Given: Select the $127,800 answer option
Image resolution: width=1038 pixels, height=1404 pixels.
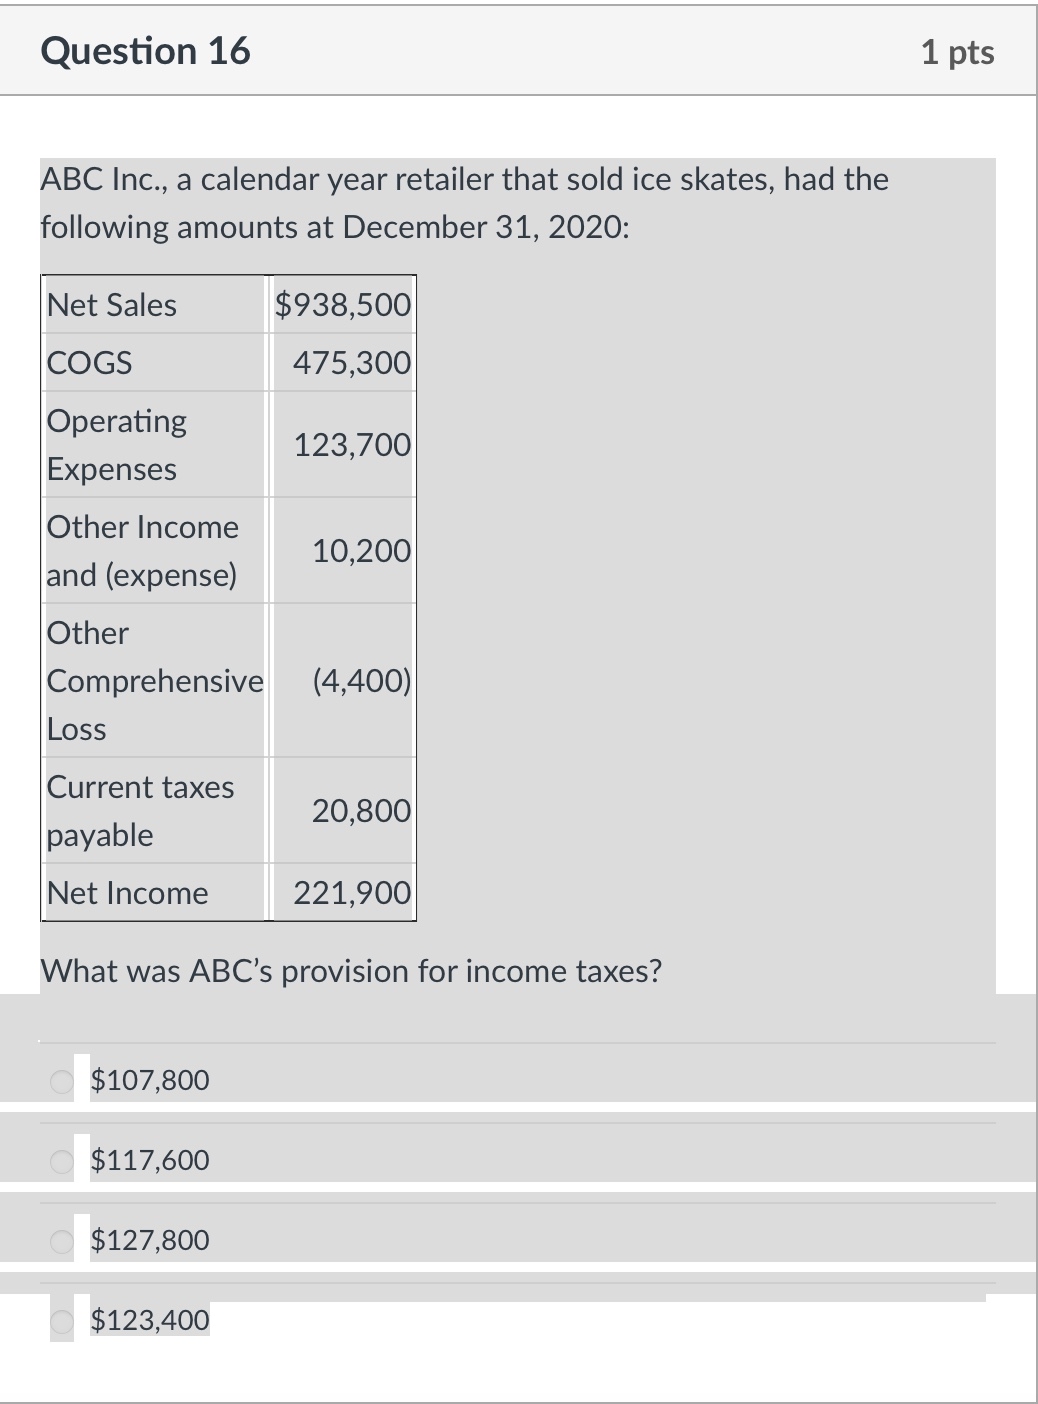Looking at the screenshot, I should pos(150,1240).
